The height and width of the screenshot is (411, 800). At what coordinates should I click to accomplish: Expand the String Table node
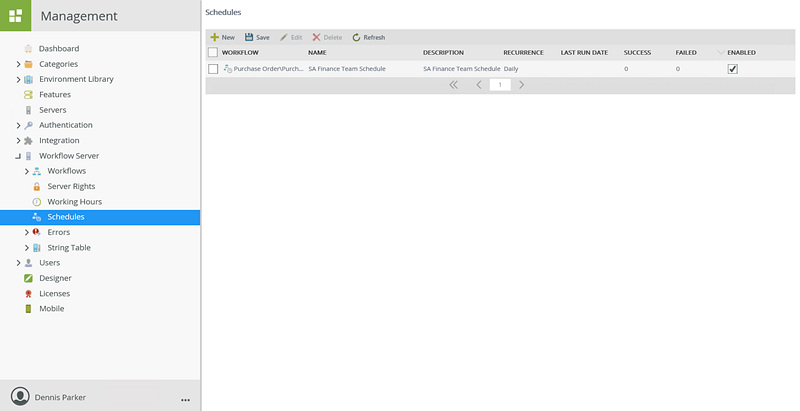pyautogui.click(x=27, y=247)
